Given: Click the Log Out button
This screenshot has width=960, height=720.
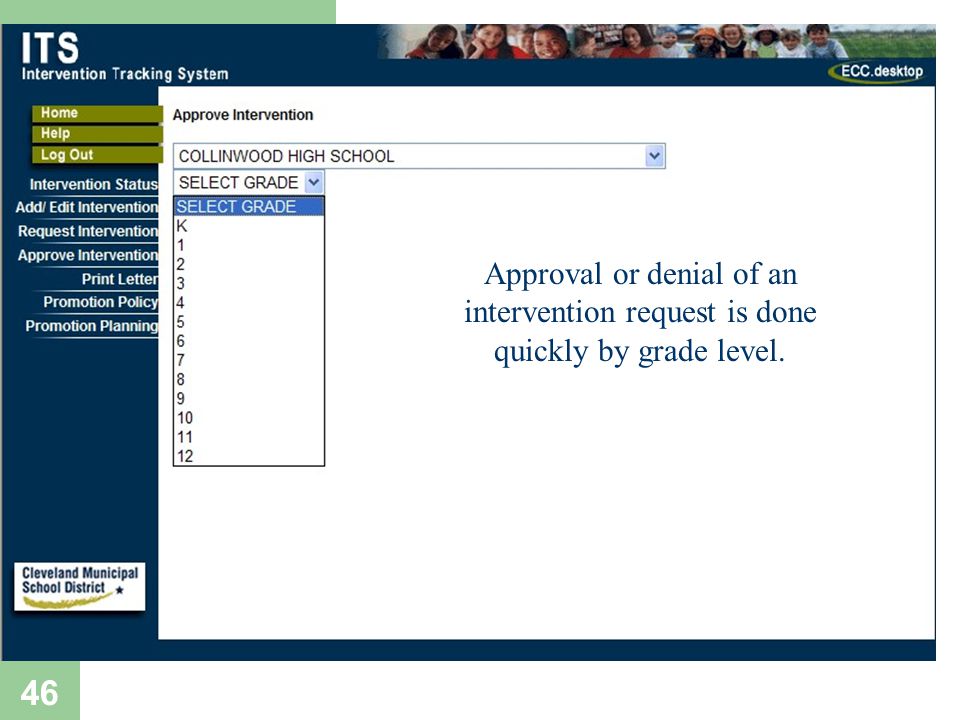Looking at the screenshot, I should click(x=97, y=154).
